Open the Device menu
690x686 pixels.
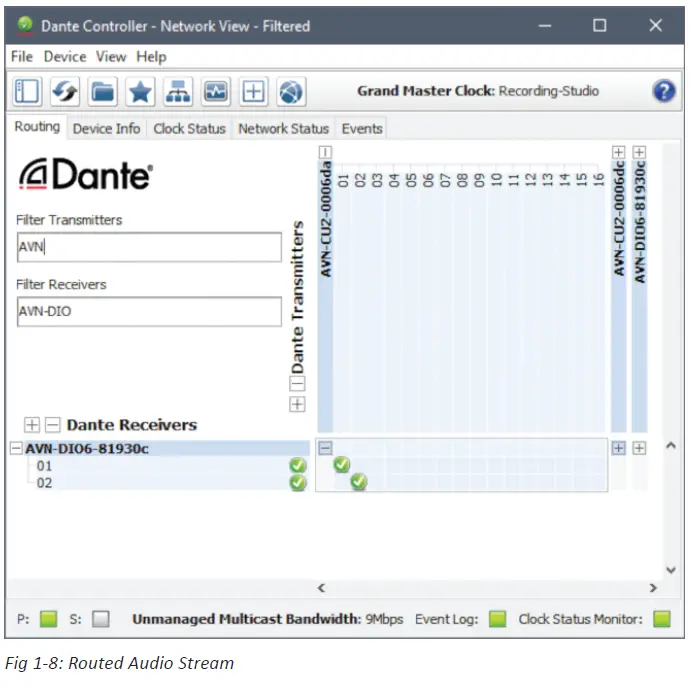(65, 57)
